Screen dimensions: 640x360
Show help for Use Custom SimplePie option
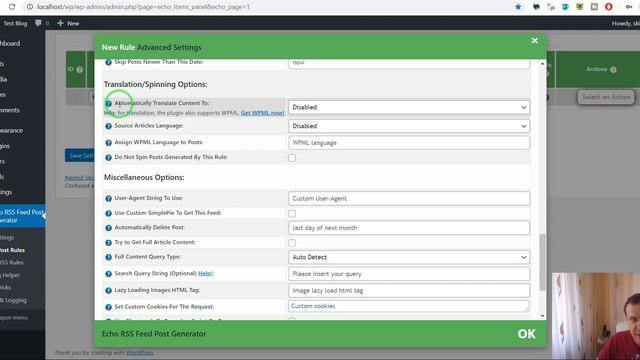109,213
